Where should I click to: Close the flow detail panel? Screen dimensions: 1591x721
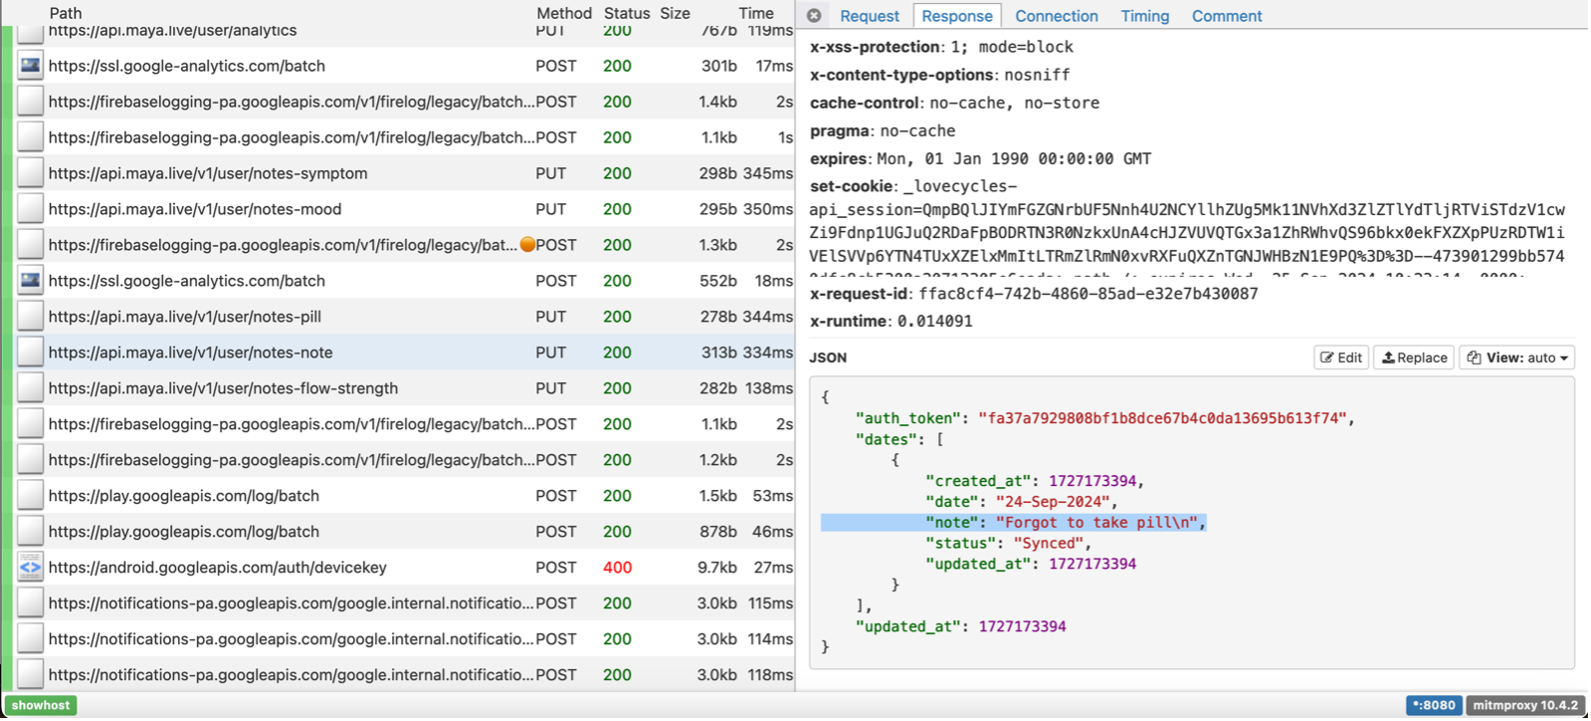pyautogui.click(x=814, y=16)
